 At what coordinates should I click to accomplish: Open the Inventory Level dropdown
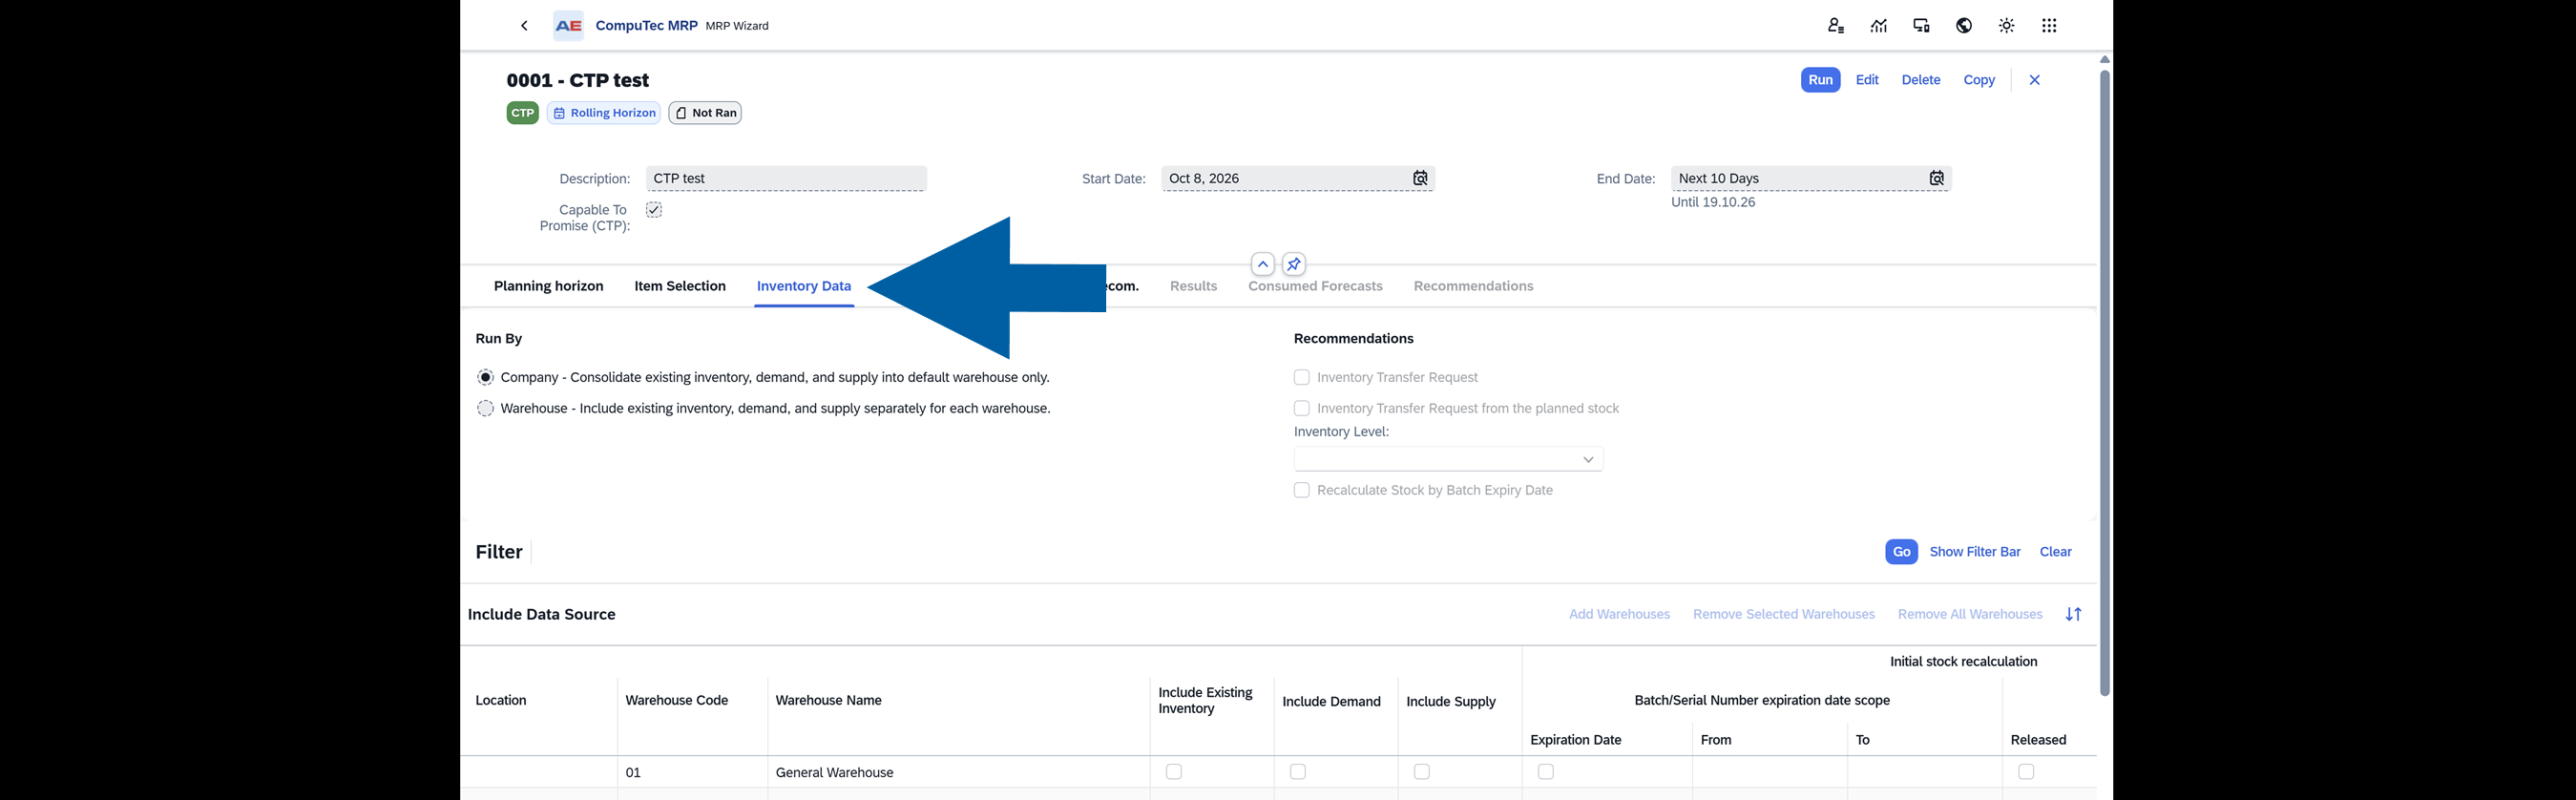1449,460
